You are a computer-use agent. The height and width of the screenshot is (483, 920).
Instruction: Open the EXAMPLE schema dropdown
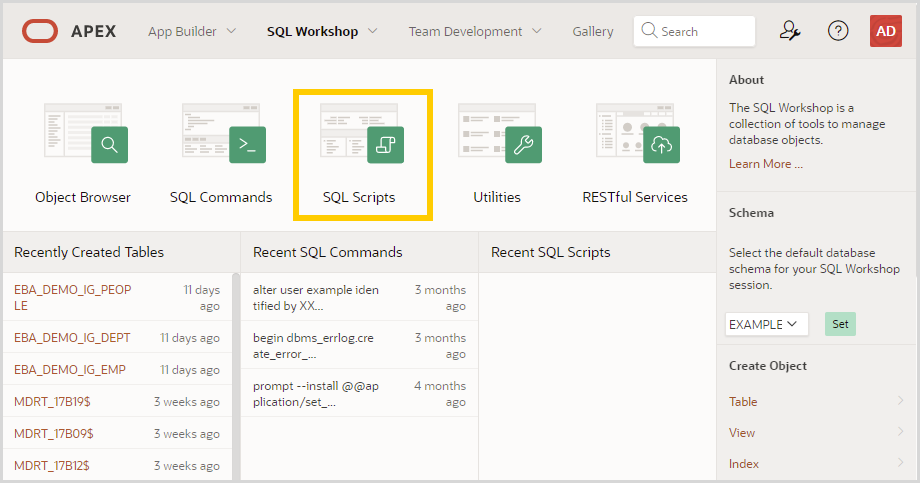(766, 324)
